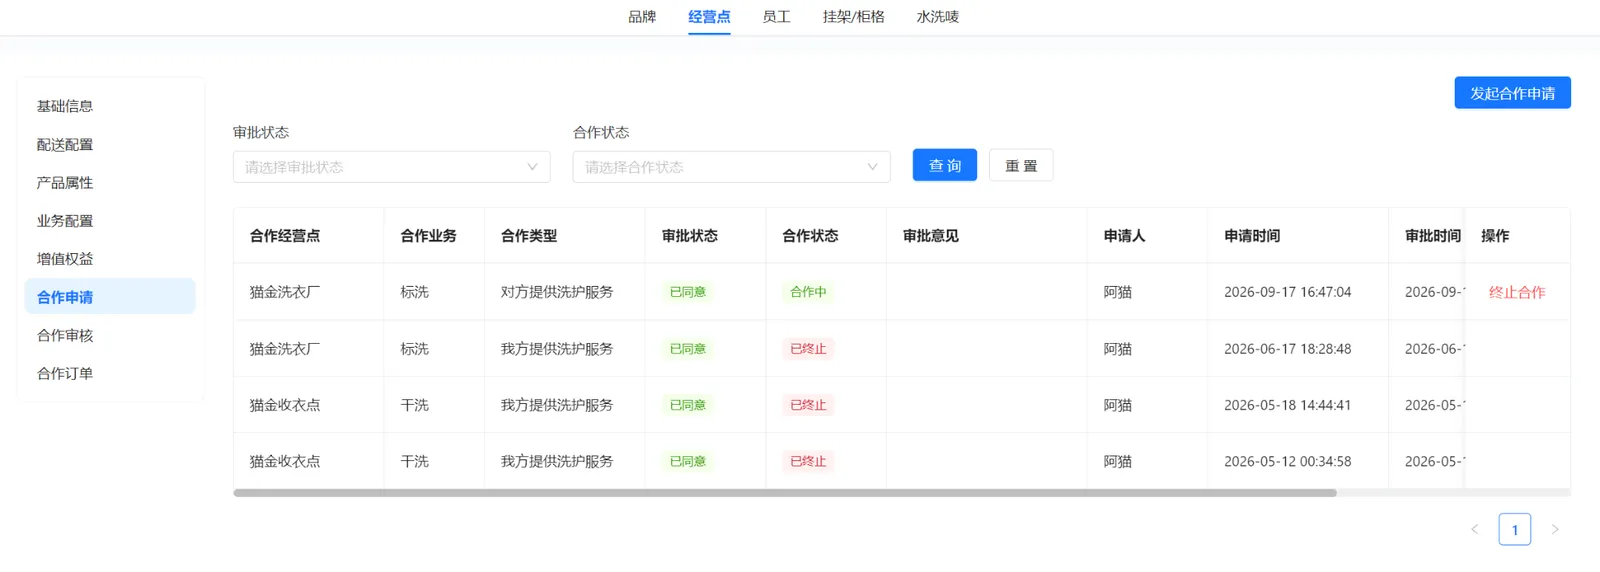Open the 合作状态 dropdown
Screen dimensions: 1600x572
click(731, 167)
